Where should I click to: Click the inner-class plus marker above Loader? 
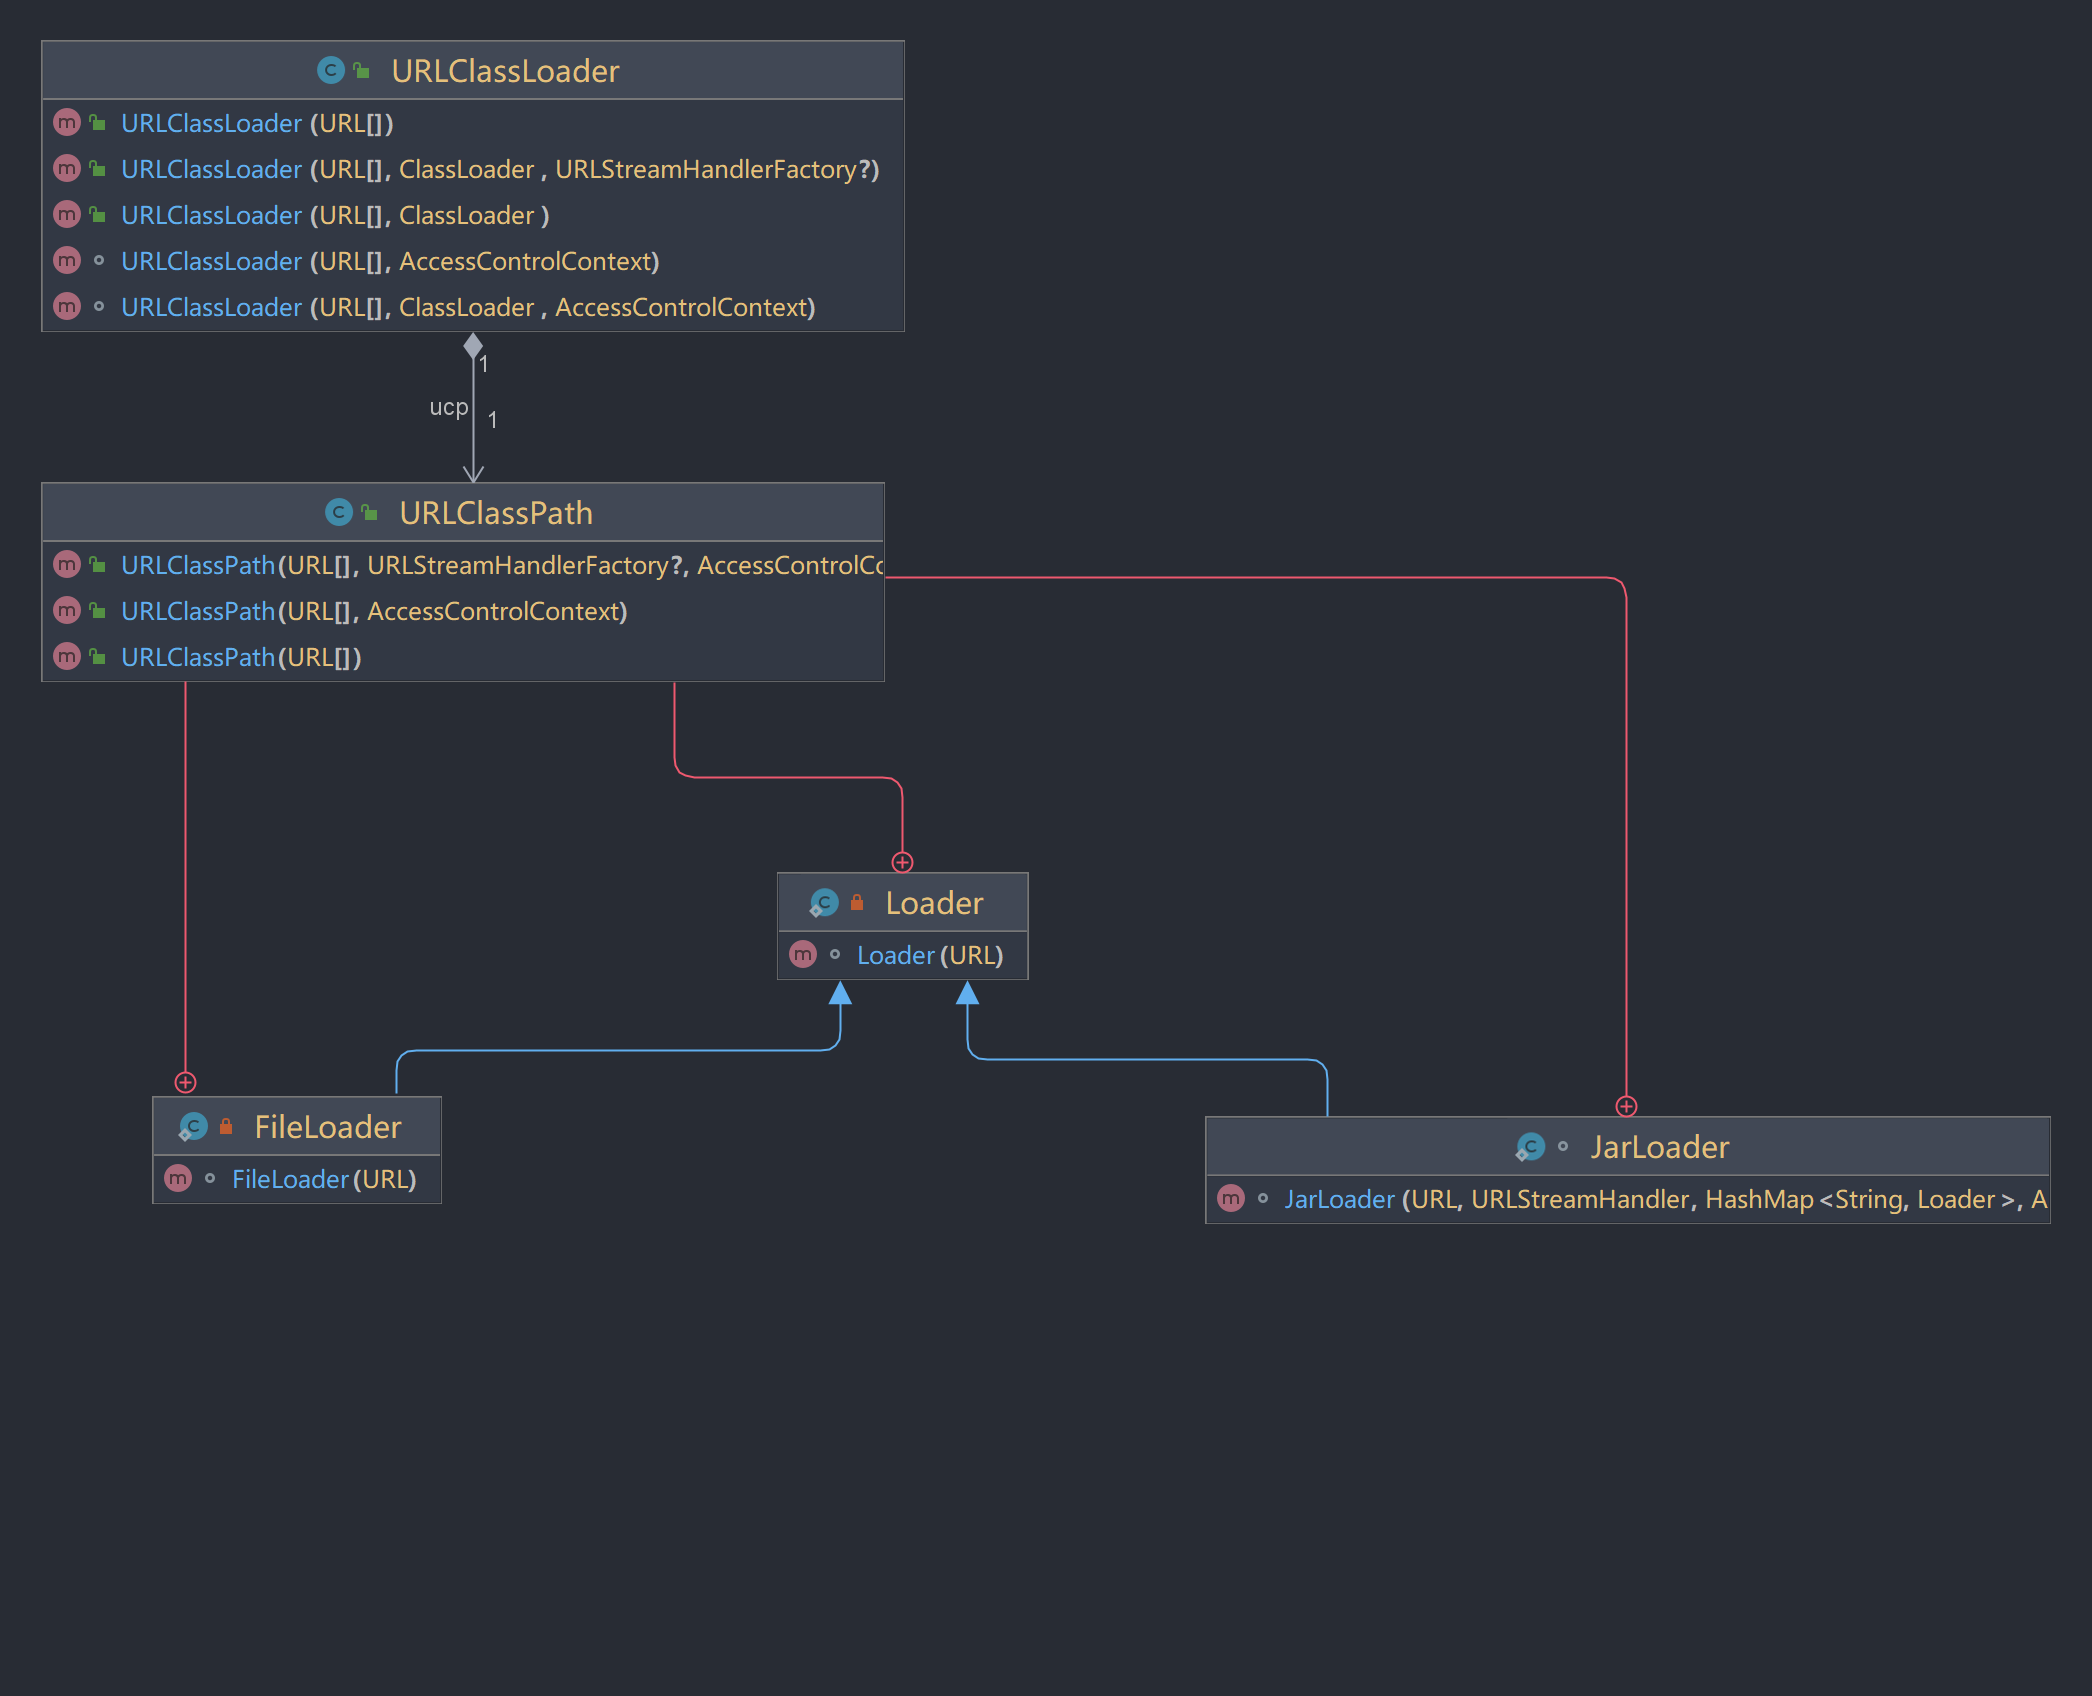902,862
